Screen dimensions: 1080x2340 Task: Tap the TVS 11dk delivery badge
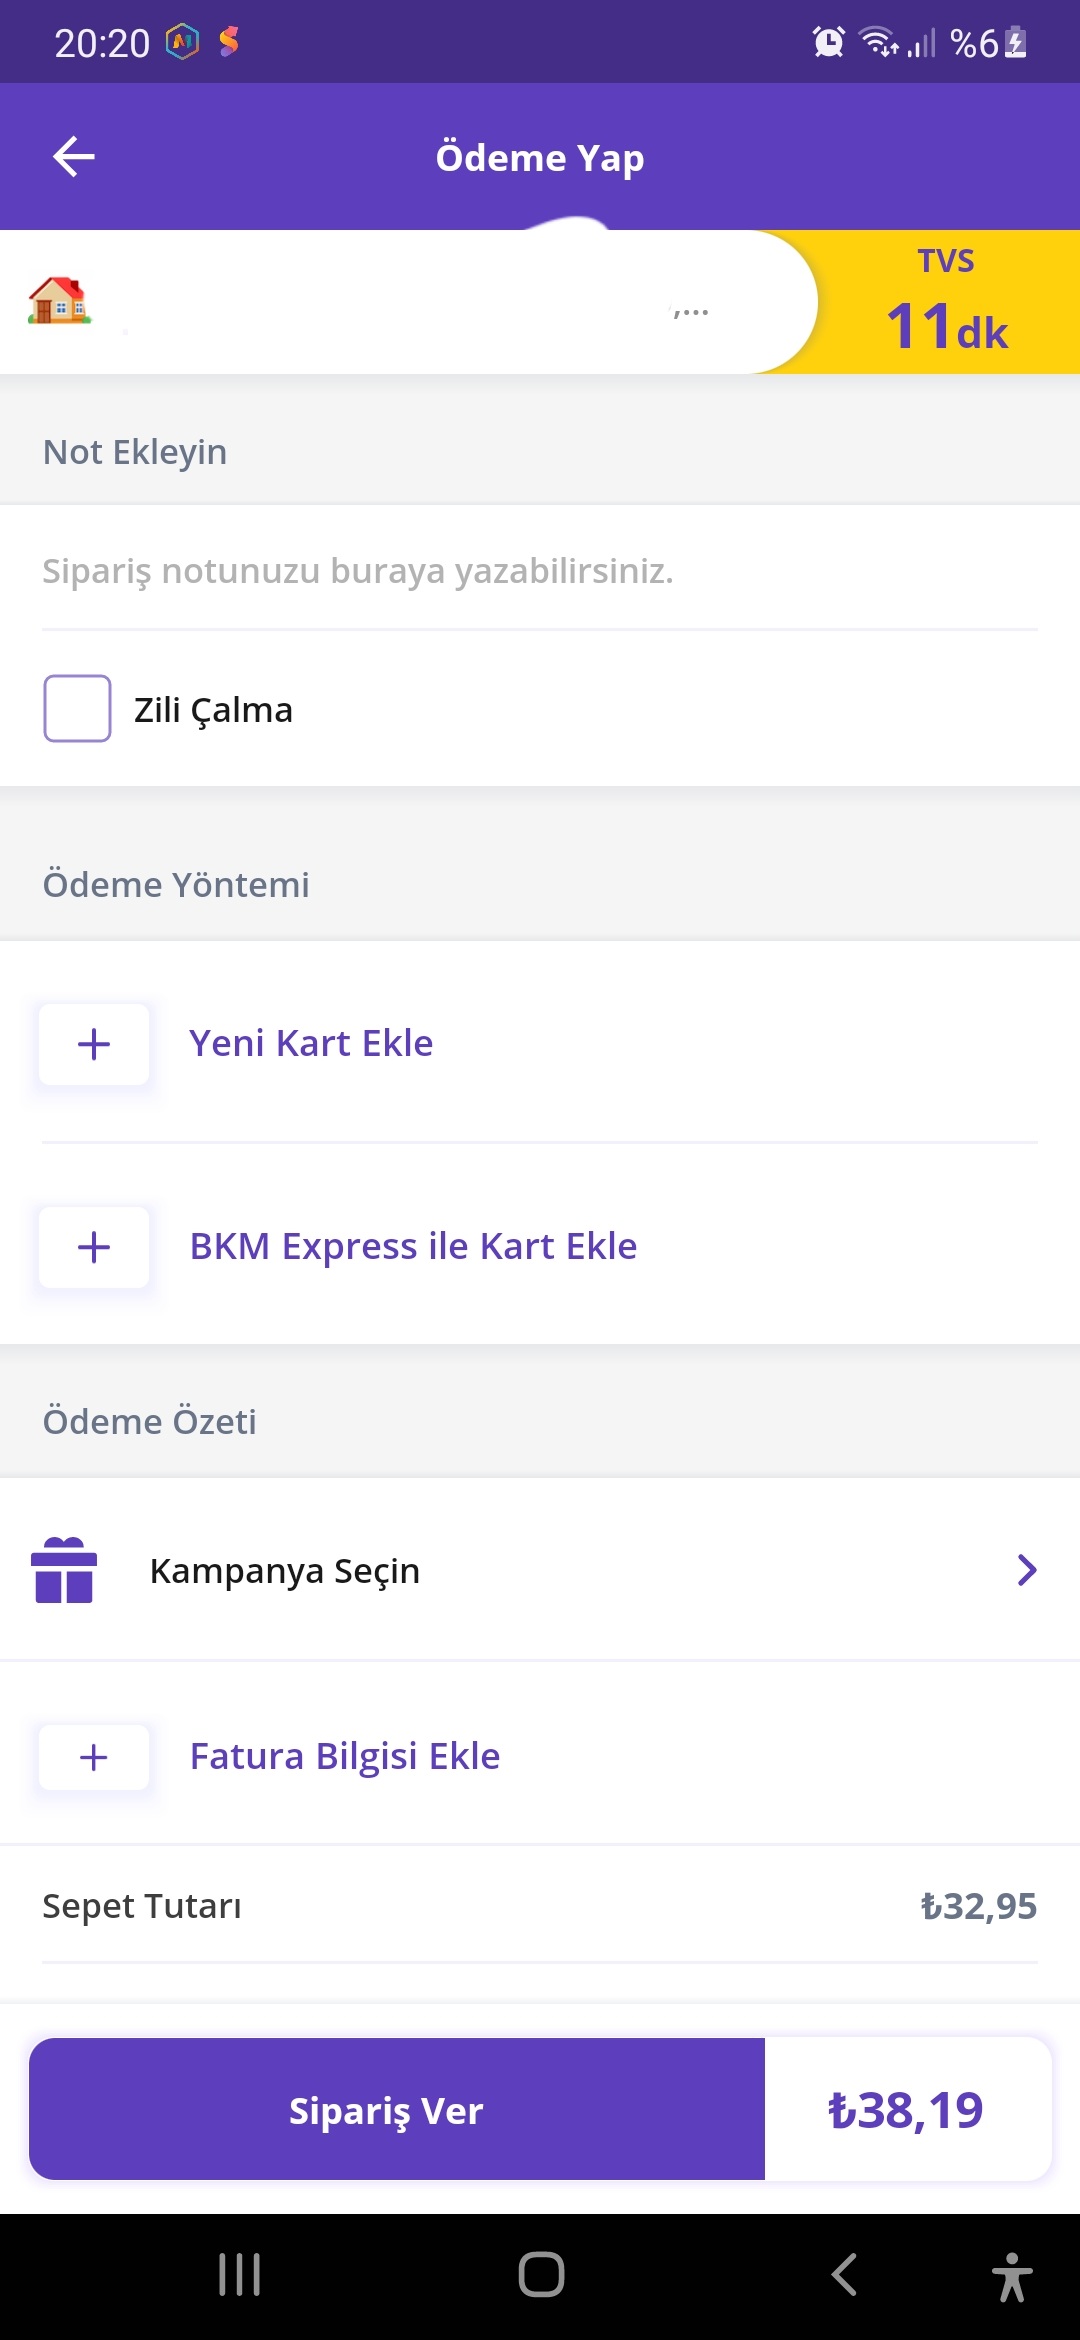(946, 302)
